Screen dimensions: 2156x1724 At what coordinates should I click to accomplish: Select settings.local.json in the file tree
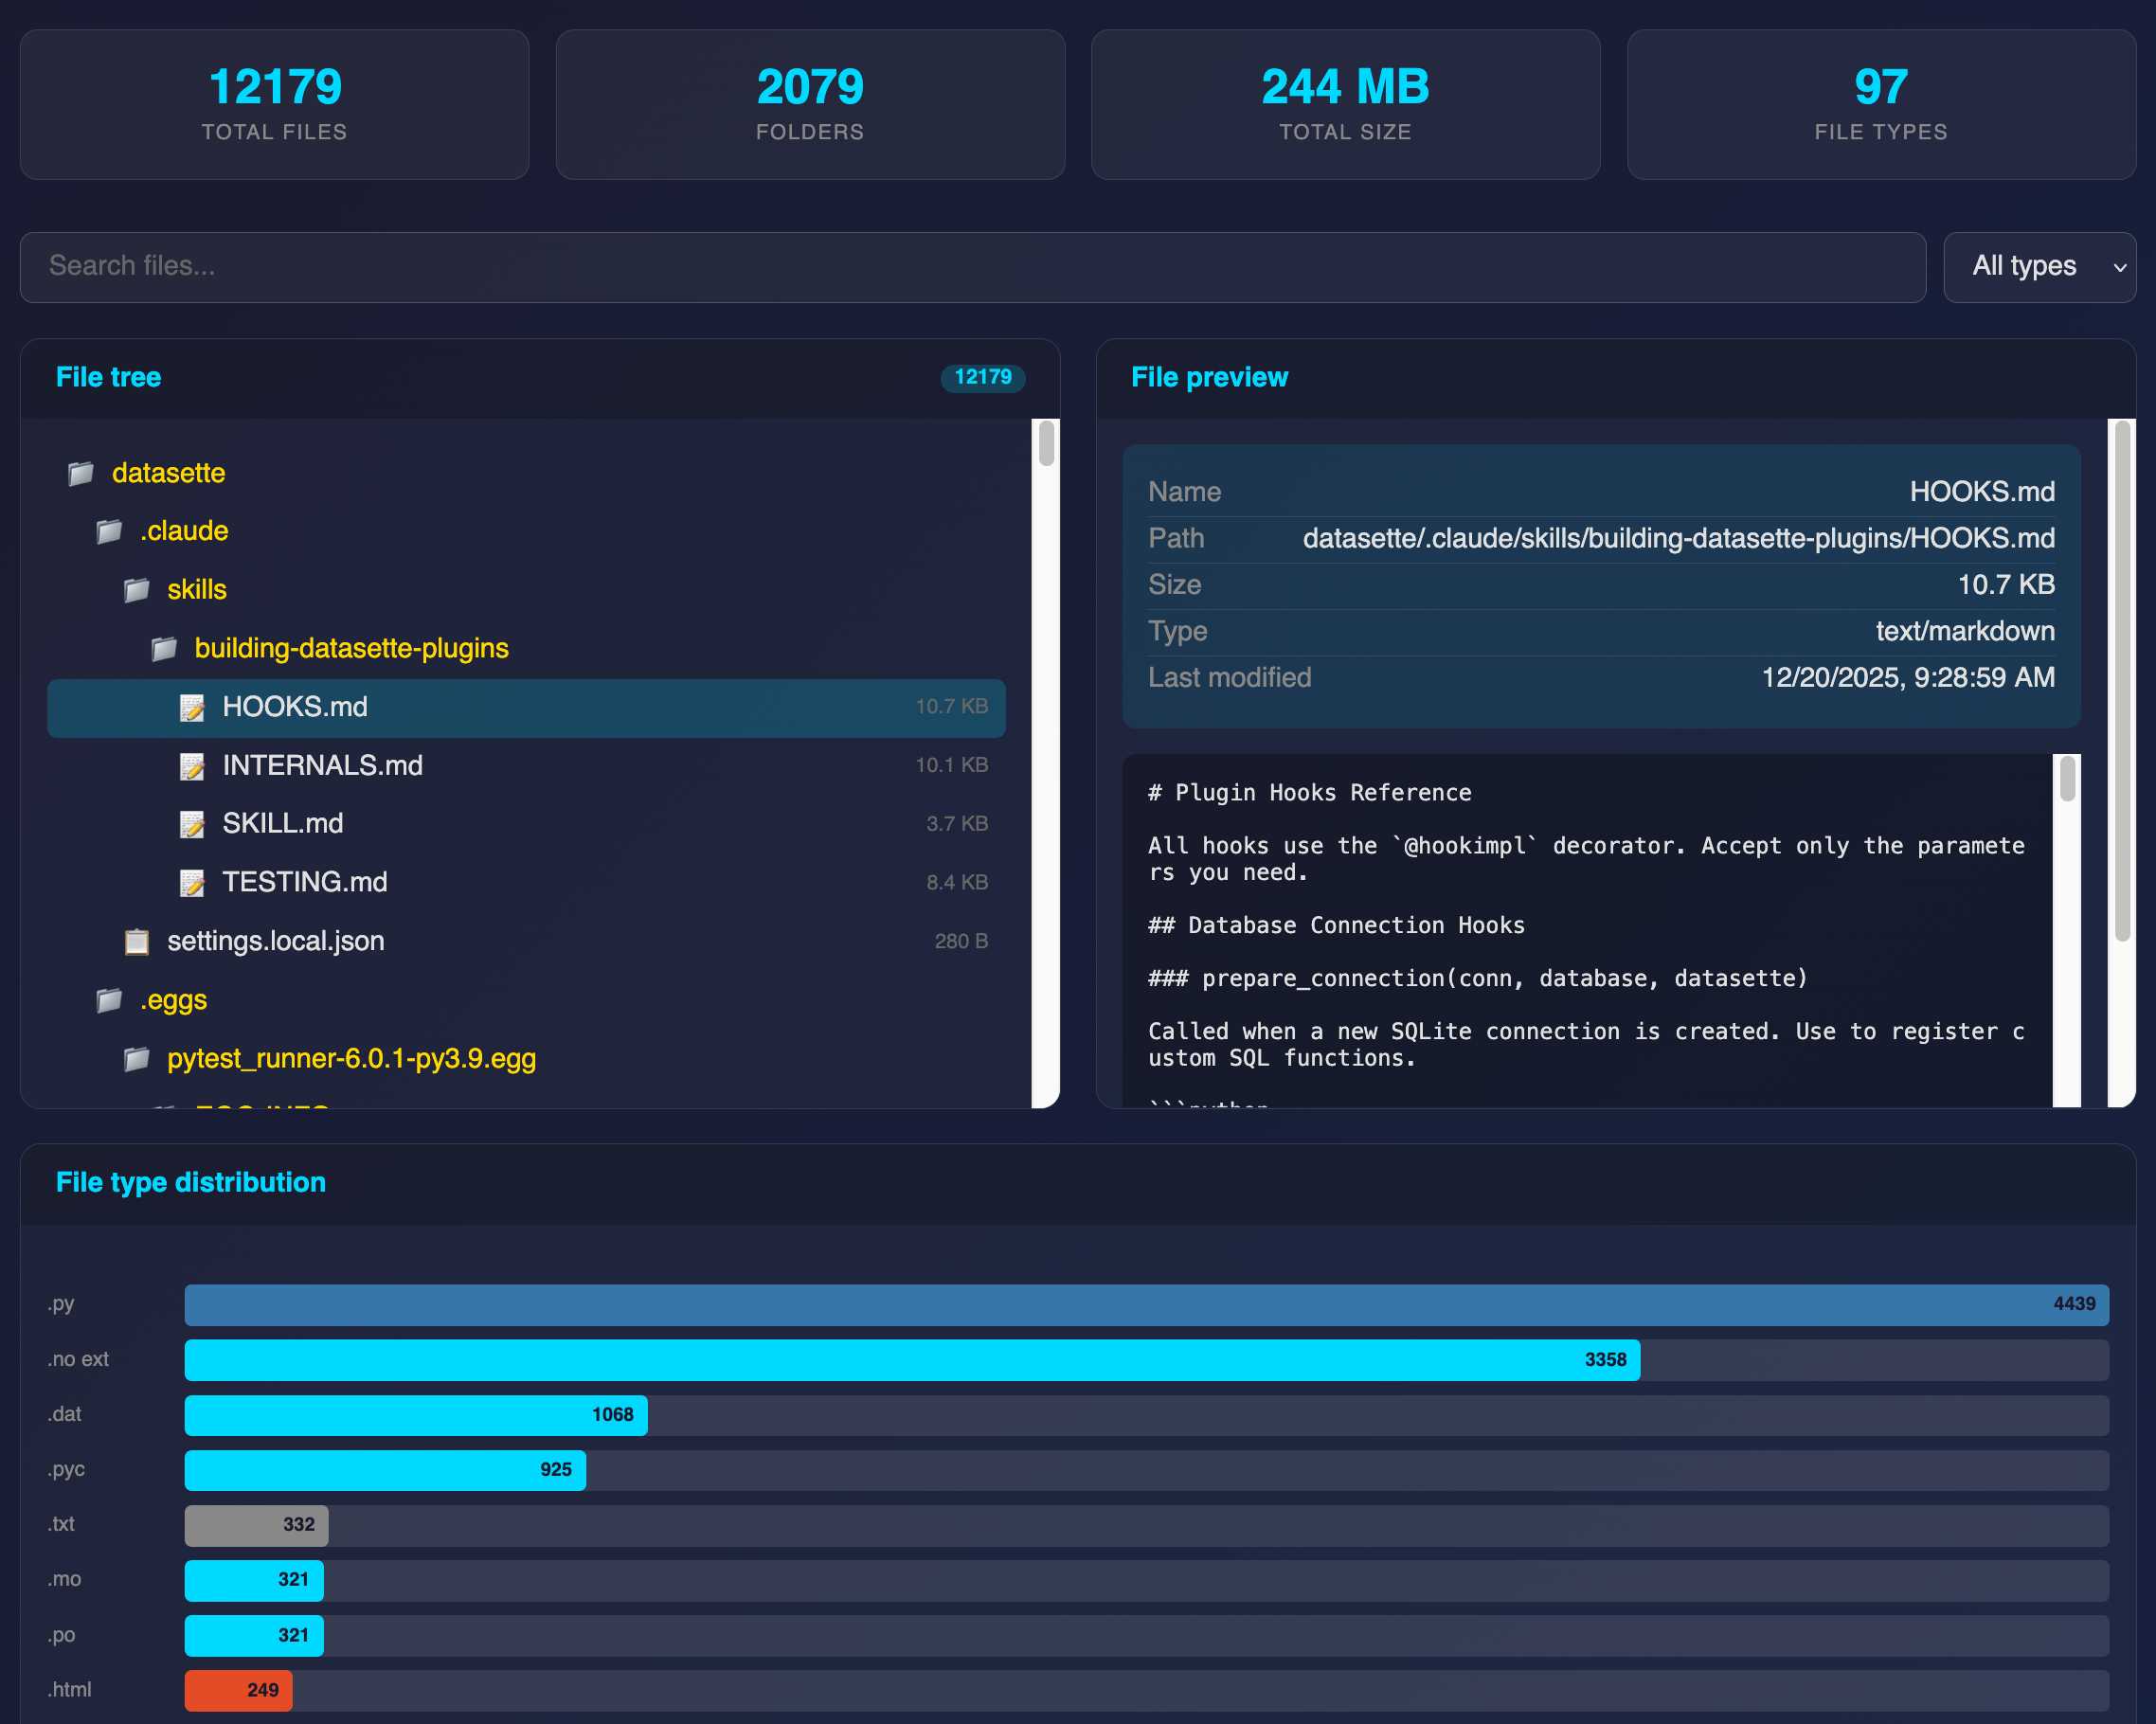(276, 941)
